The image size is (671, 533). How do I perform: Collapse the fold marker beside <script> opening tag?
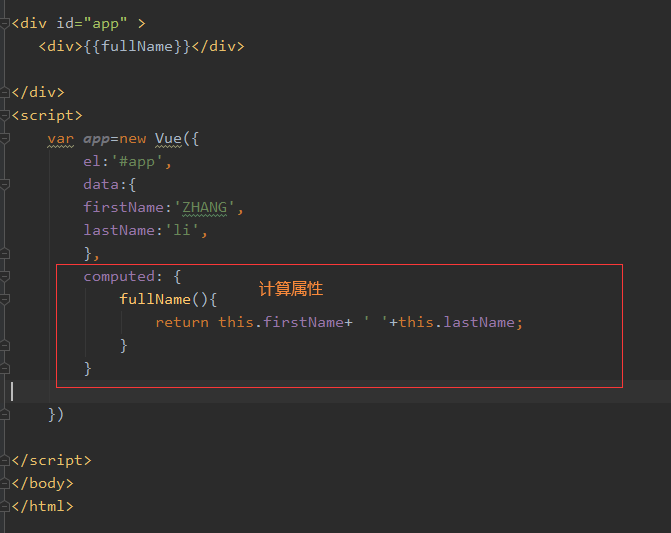click(5, 115)
